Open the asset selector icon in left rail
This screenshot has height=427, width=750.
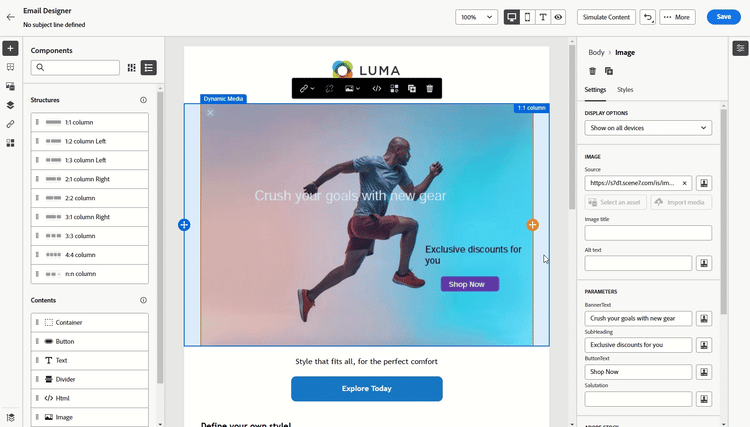tap(11, 86)
